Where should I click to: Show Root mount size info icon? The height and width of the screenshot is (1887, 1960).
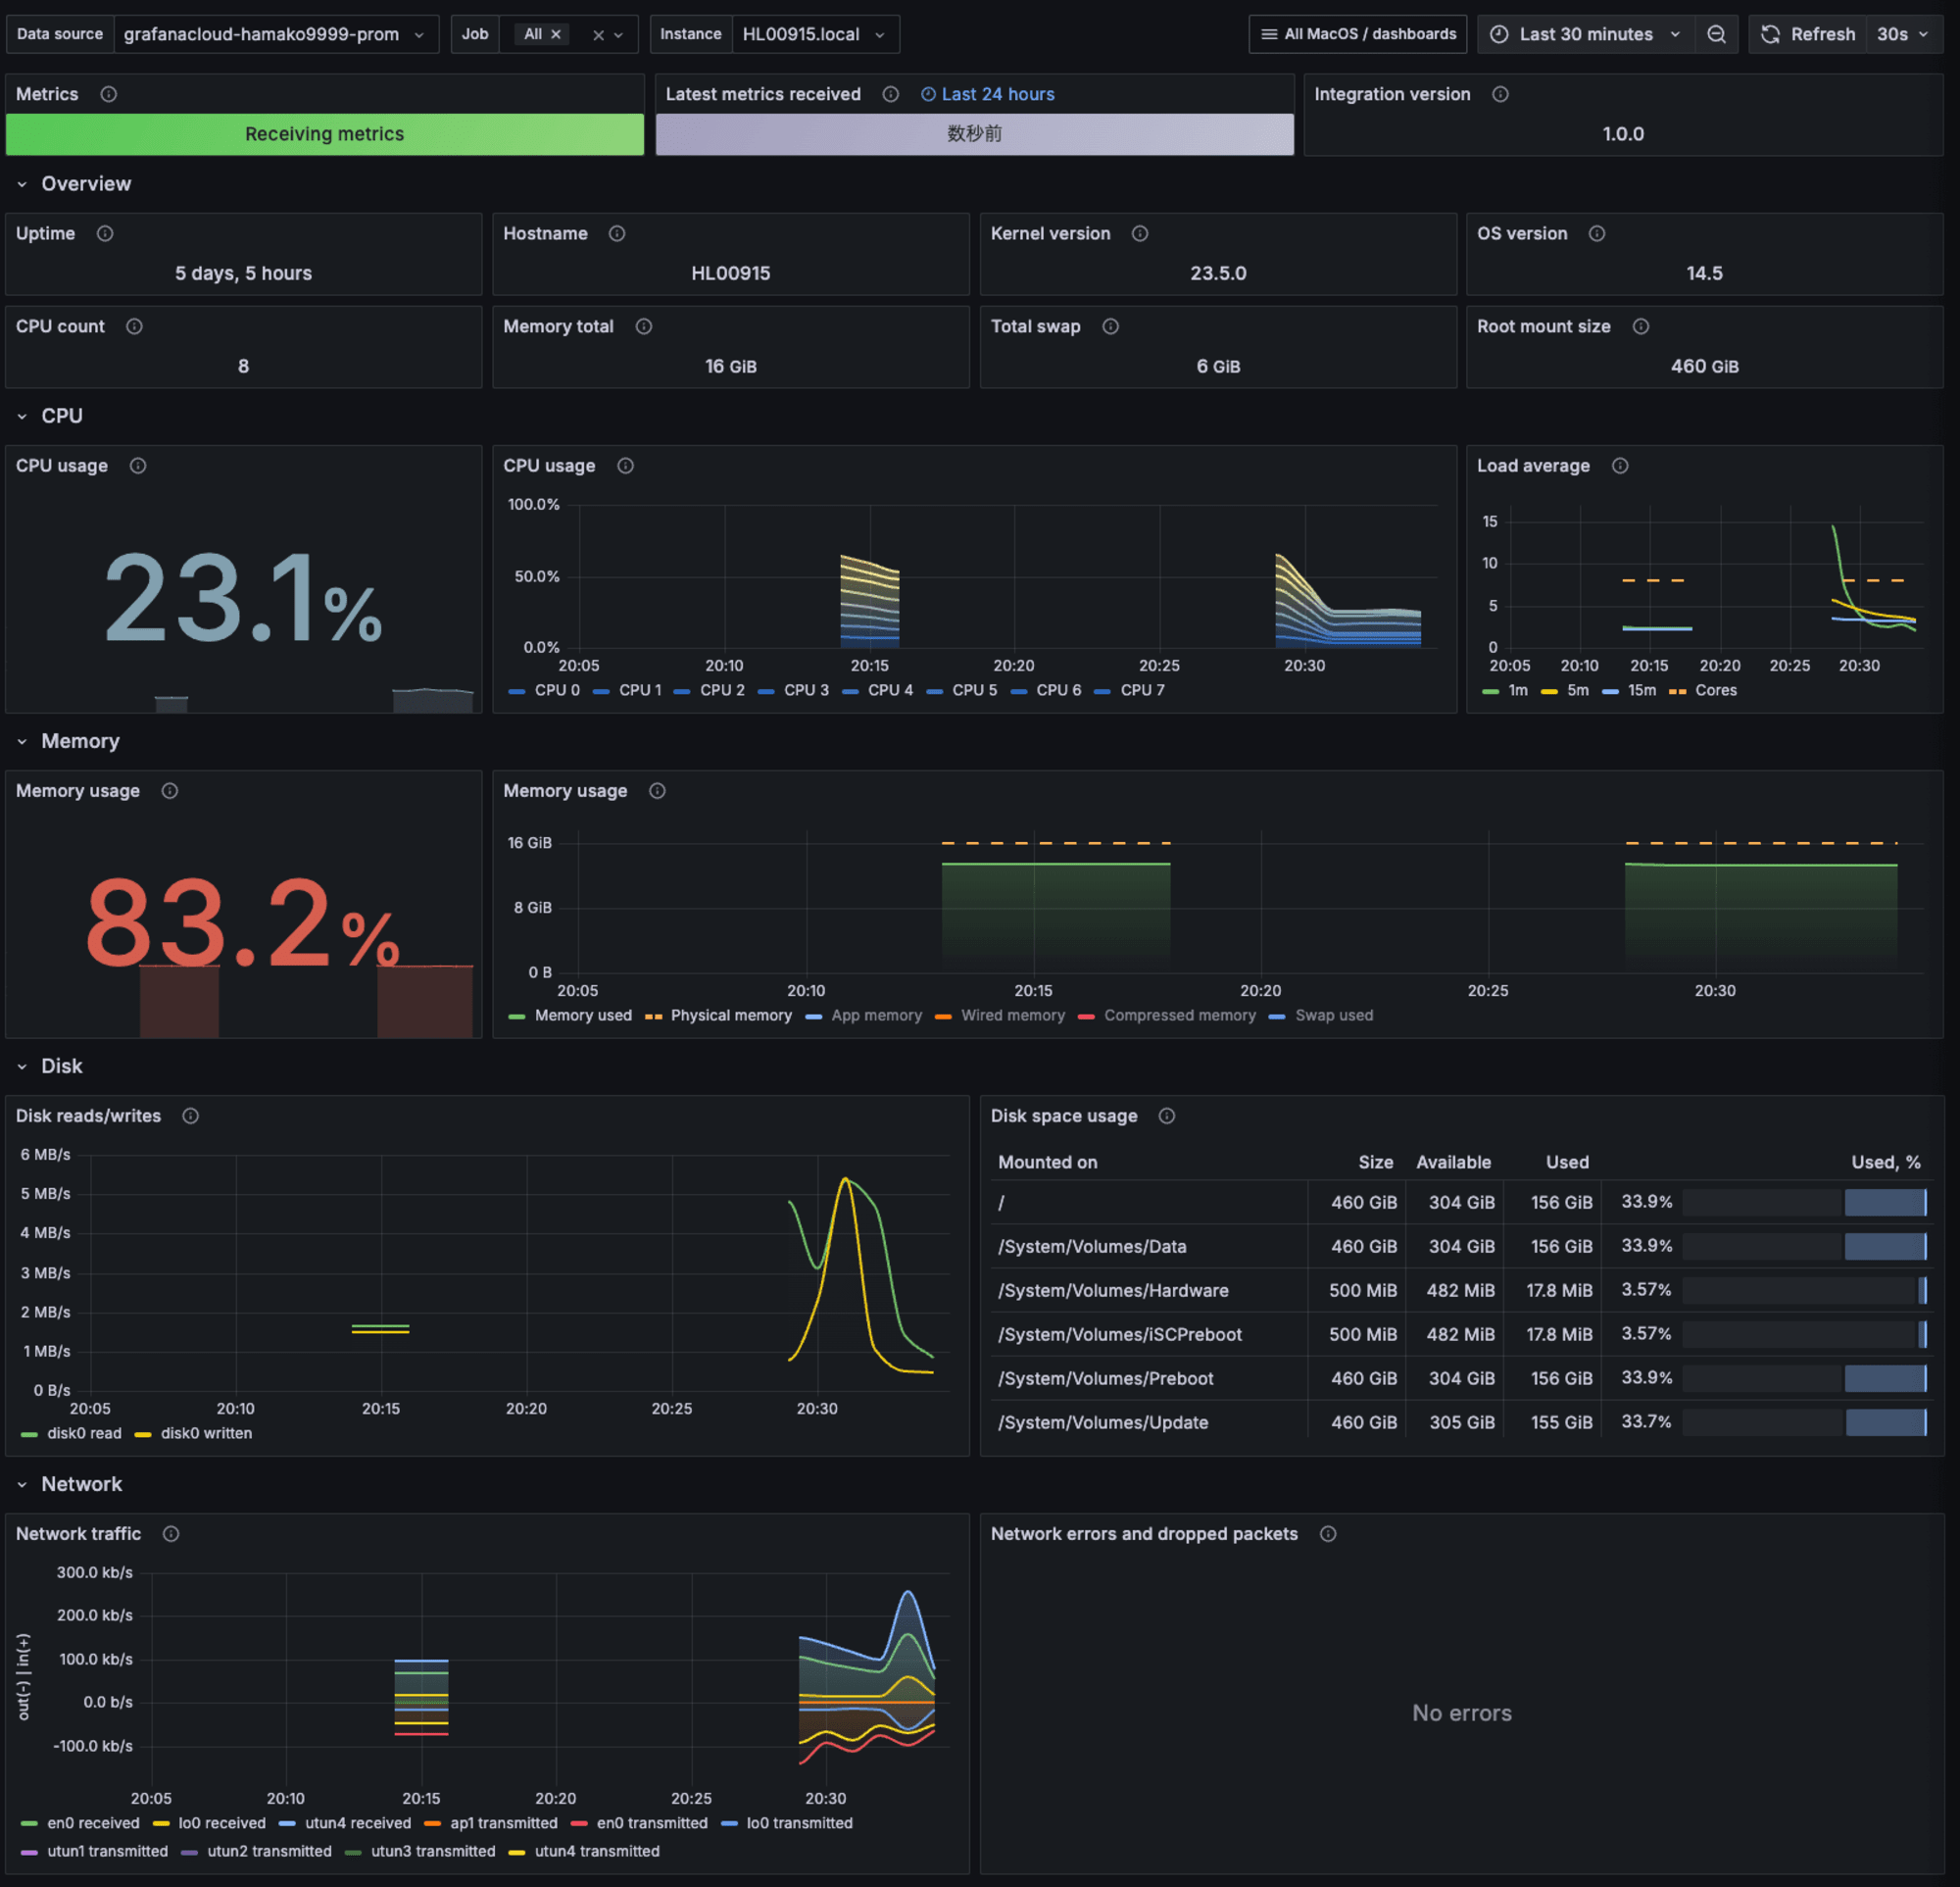[x=1641, y=326]
